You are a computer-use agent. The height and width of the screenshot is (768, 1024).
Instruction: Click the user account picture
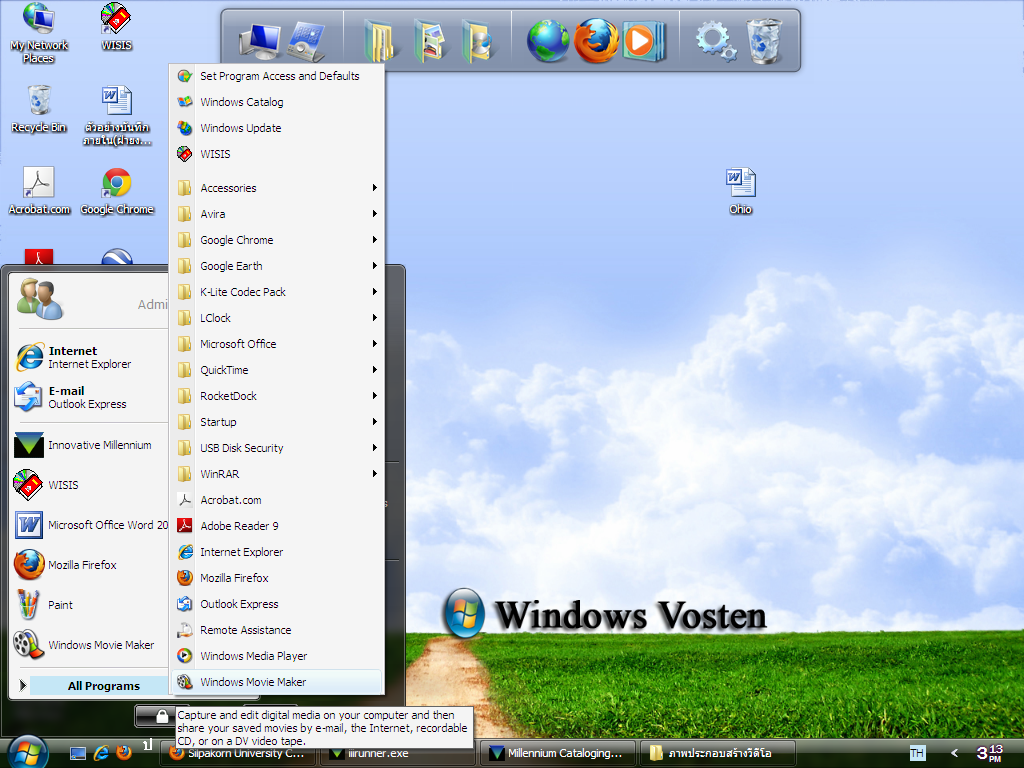point(39,298)
